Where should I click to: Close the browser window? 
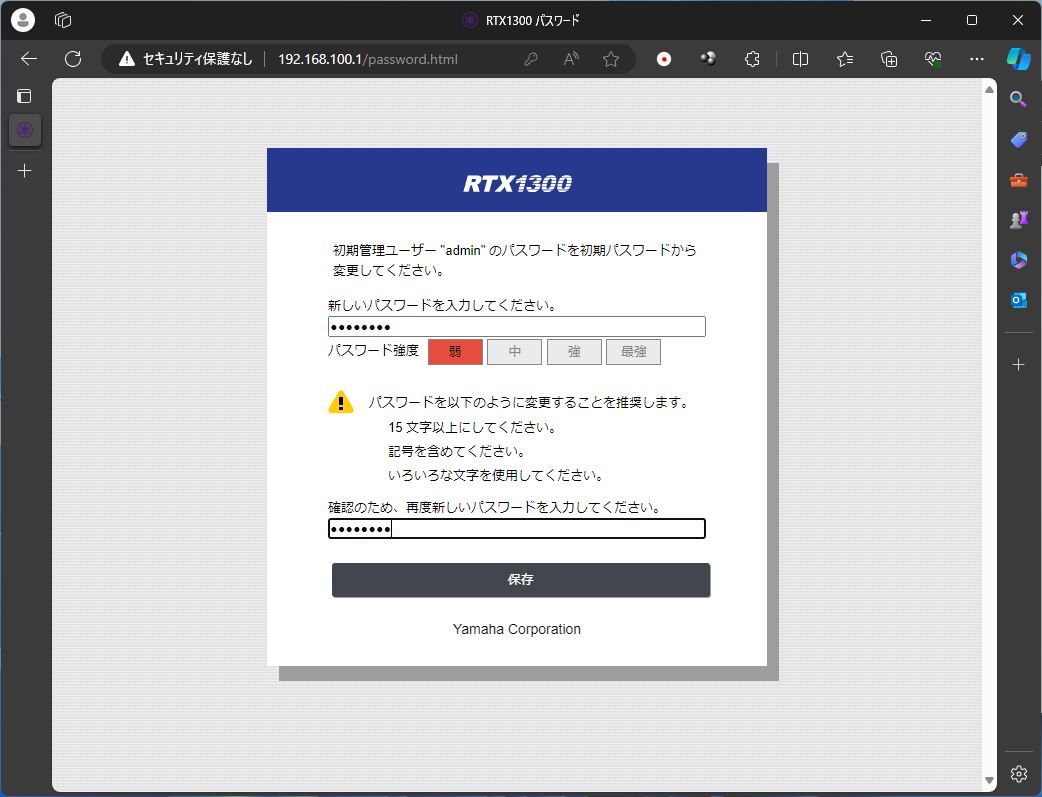[x=1017, y=20]
